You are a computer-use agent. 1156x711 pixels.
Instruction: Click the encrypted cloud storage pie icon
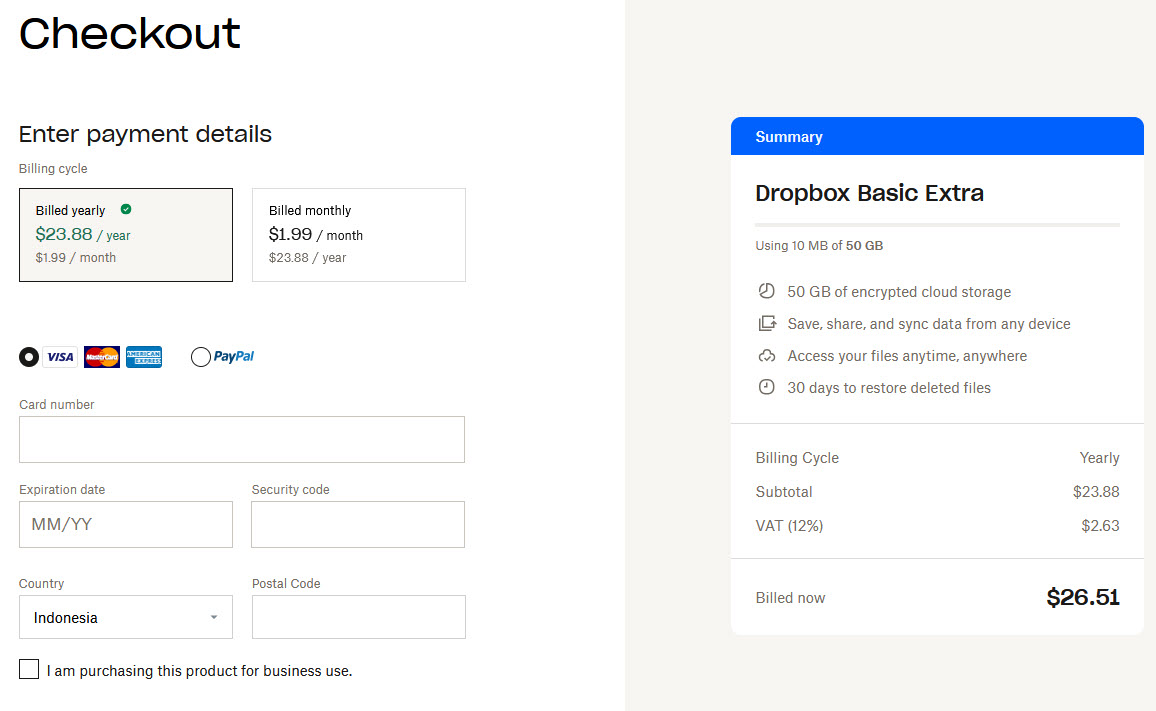pyautogui.click(x=766, y=291)
